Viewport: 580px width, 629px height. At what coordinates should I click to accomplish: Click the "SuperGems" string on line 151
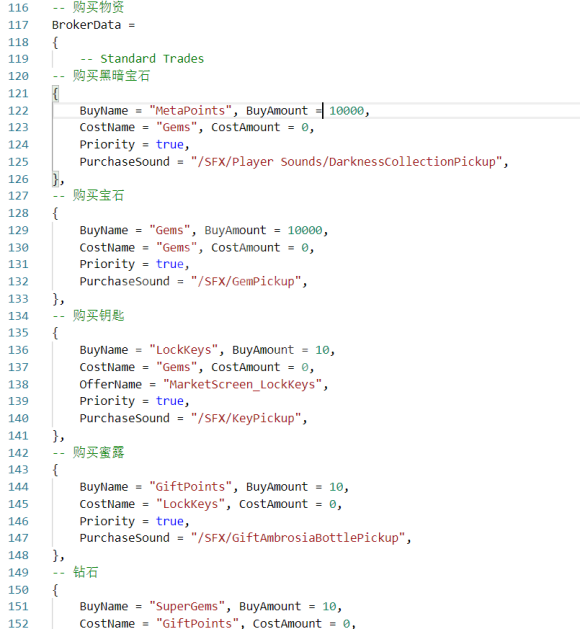(187, 607)
